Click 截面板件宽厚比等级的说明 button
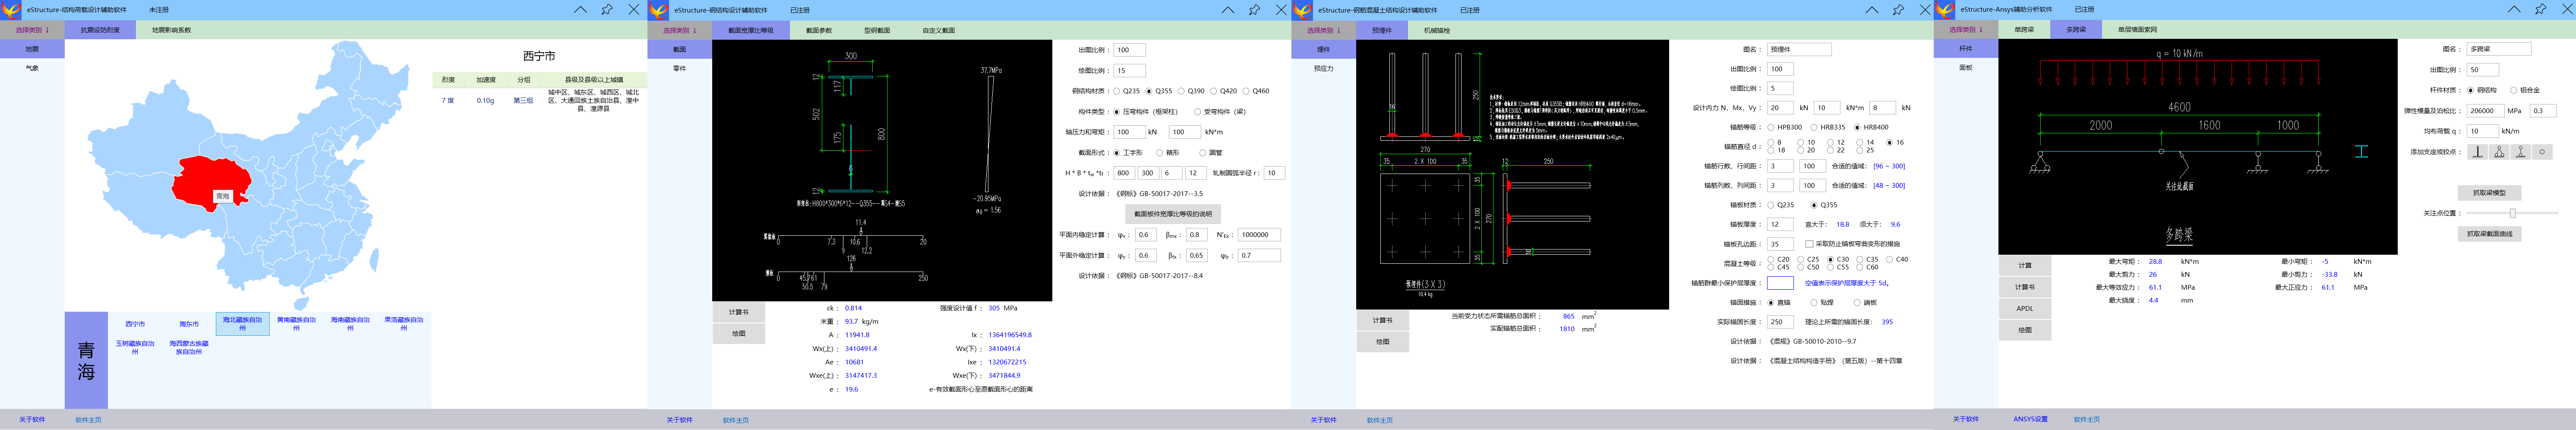This screenshot has width=2576, height=430. click(1173, 214)
